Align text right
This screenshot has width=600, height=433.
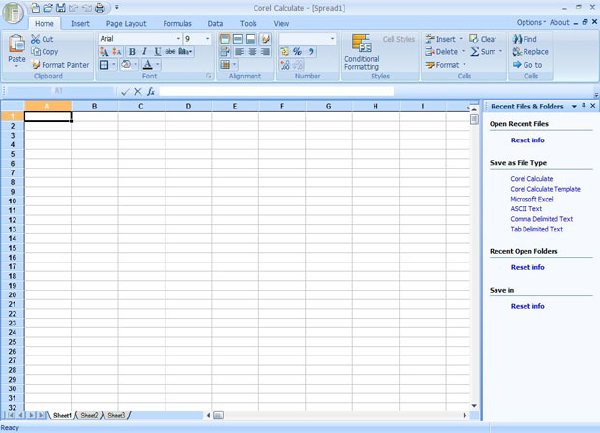tap(265, 52)
